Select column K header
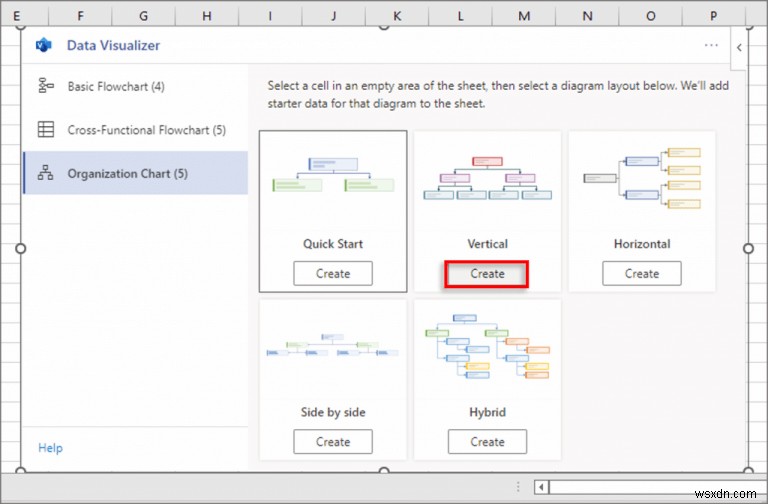Image resolution: width=768 pixels, height=504 pixels. click(397, 16)
